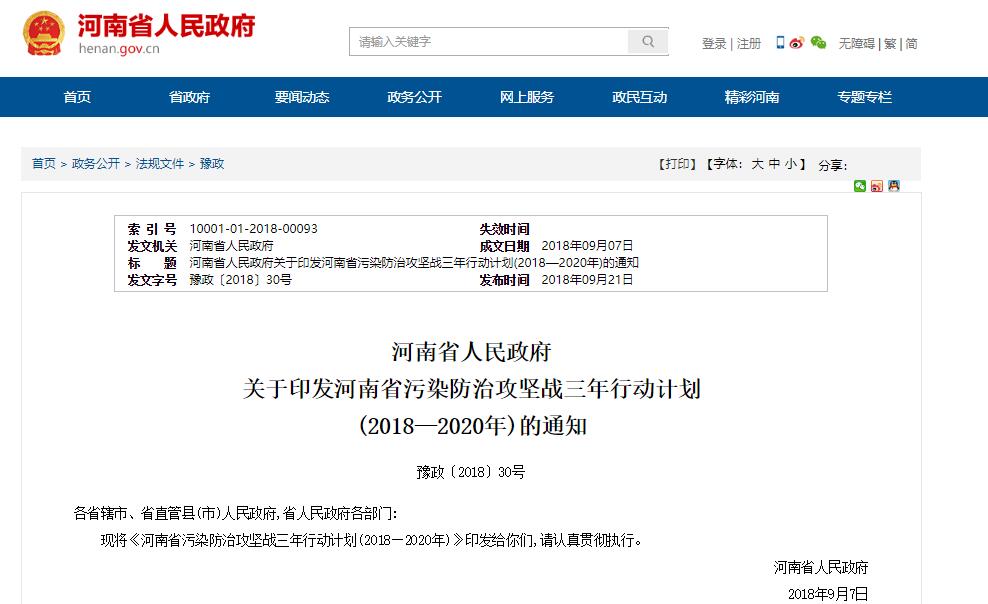
Task: Focus the keyword search input field
Action: (x=490, y=42)
